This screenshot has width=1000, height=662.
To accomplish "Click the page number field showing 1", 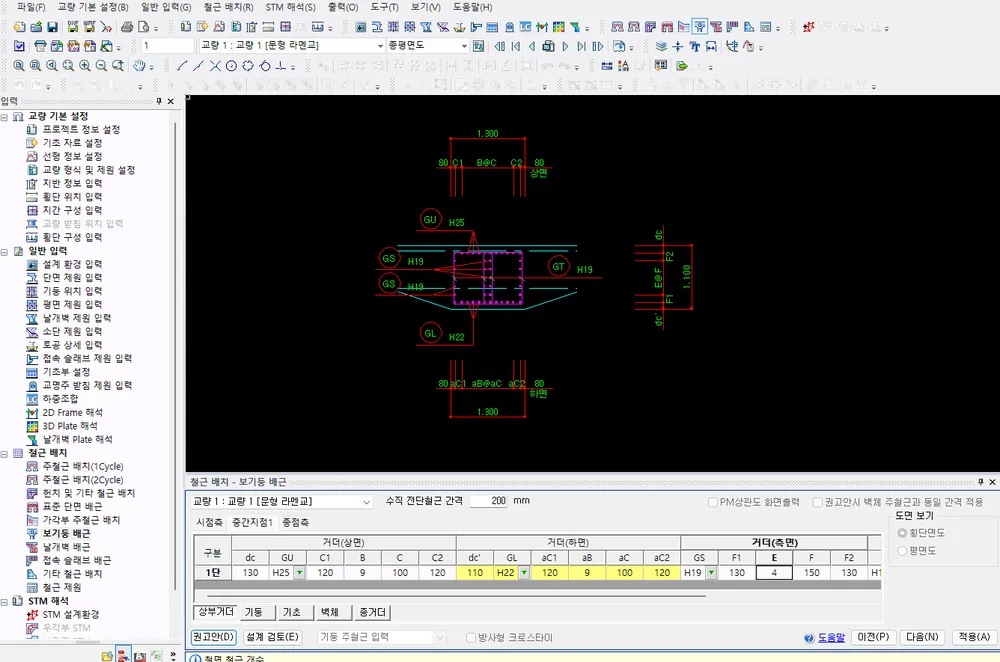I will [167, 46].
